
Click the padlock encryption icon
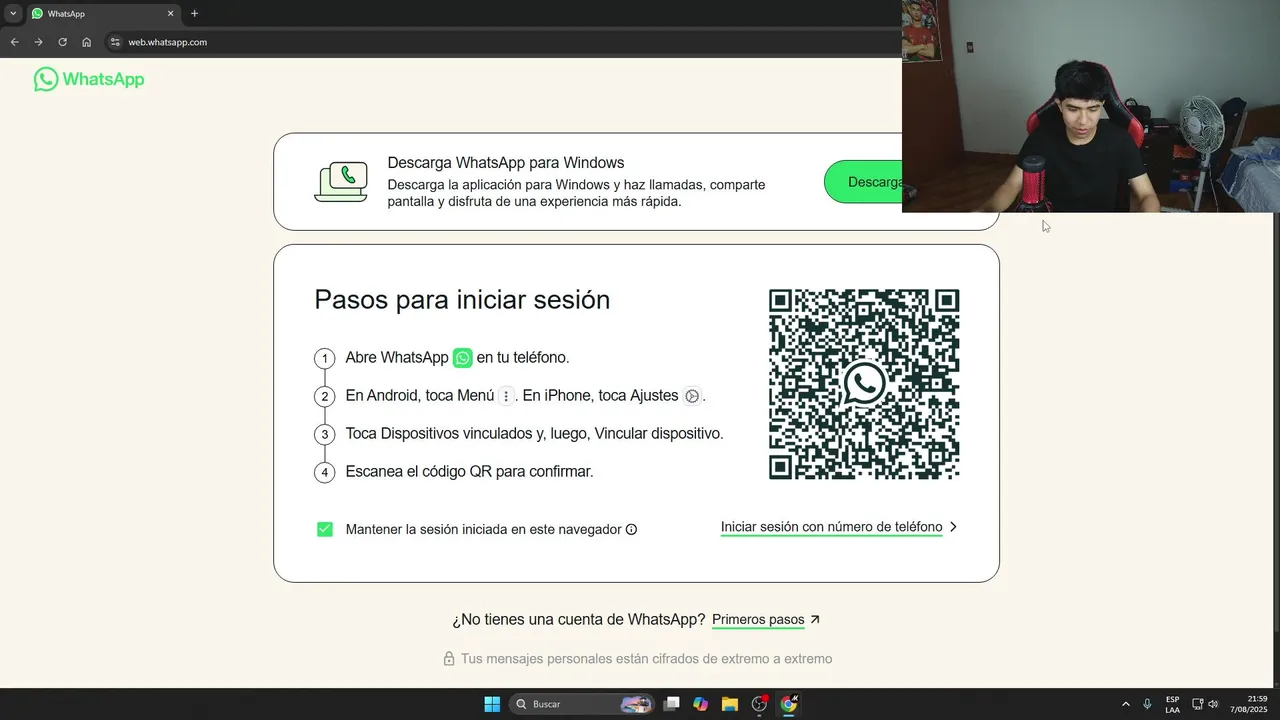(449, 659)
